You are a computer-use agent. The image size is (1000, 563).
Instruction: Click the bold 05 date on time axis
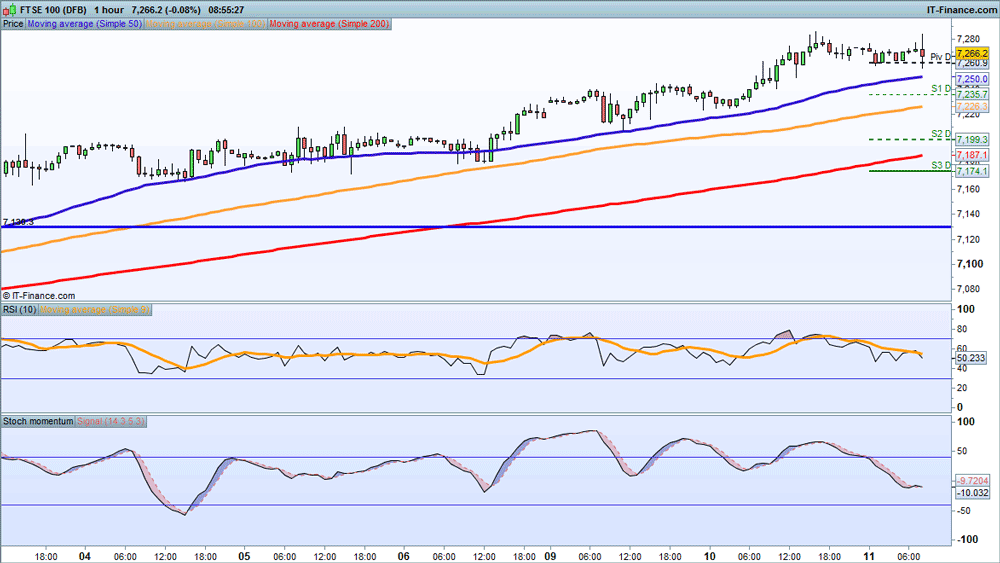click(x=244, y=556)
